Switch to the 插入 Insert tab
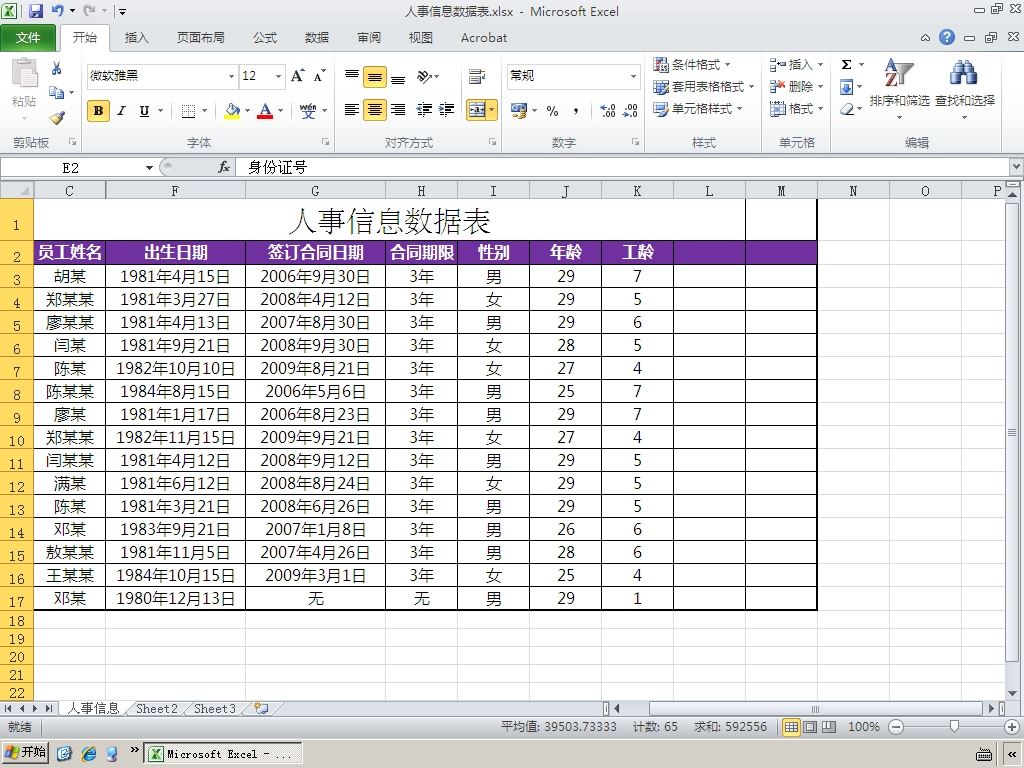 click(136, 38)
